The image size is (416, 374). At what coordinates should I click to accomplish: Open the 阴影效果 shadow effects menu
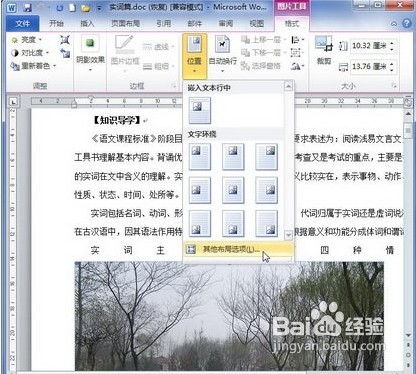90,54
